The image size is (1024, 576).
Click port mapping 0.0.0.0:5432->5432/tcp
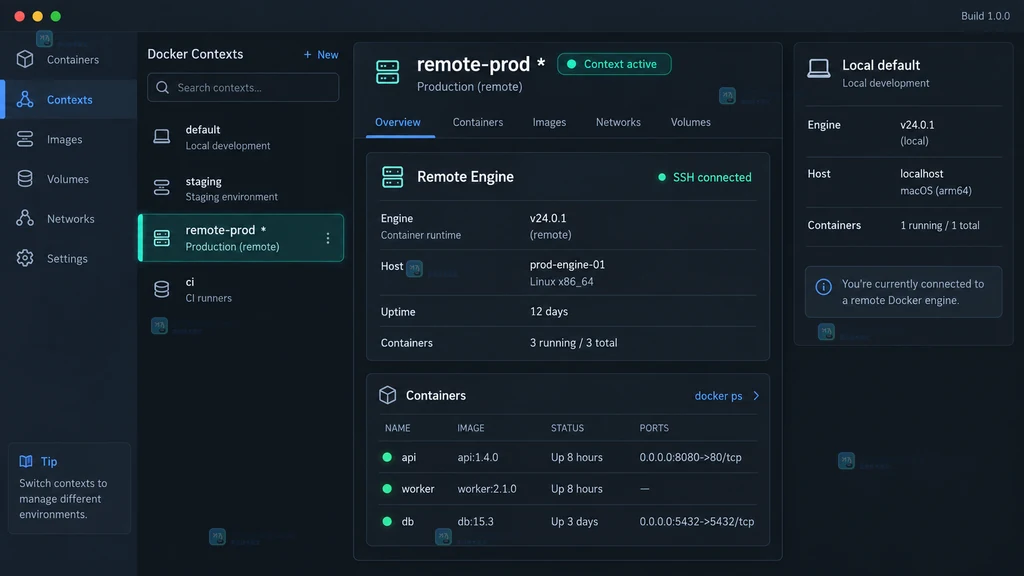click(x=697, y=521)
